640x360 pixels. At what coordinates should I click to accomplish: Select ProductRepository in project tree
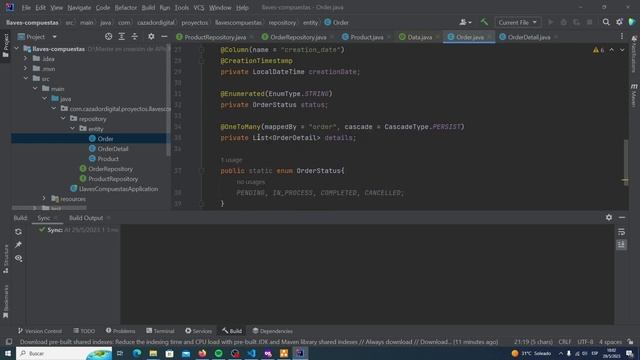113,179
